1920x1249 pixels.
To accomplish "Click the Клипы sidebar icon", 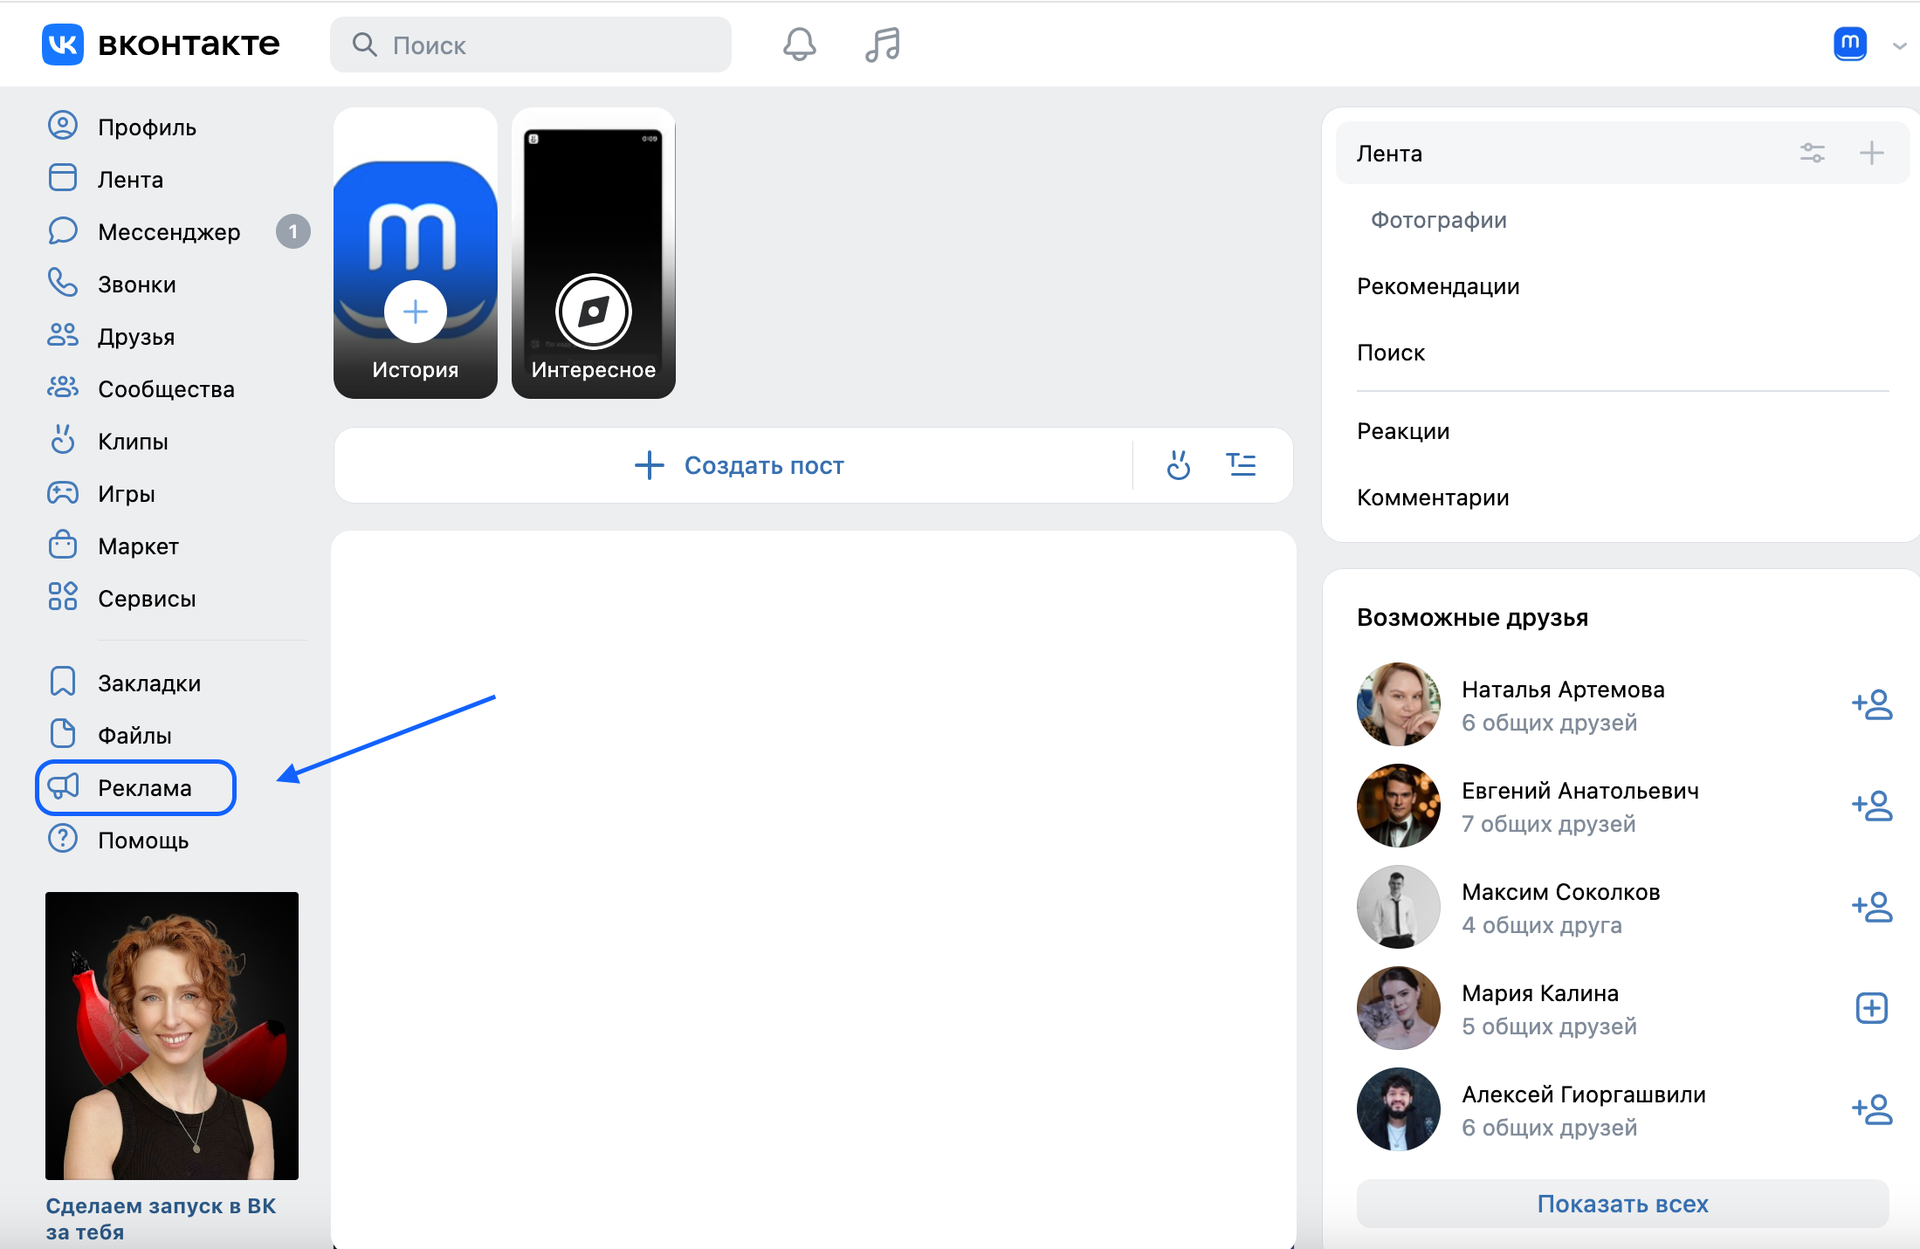I will tap(63, 440).
